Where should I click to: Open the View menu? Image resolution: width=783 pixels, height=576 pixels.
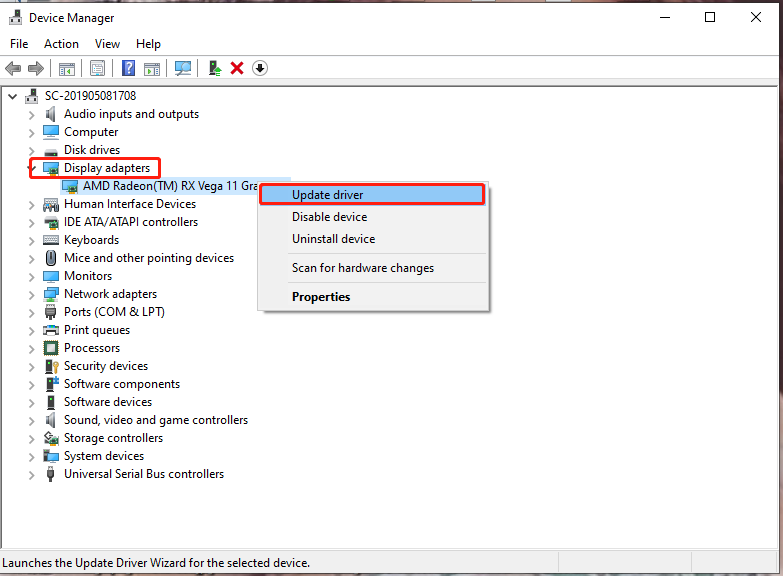coord(107,44)
